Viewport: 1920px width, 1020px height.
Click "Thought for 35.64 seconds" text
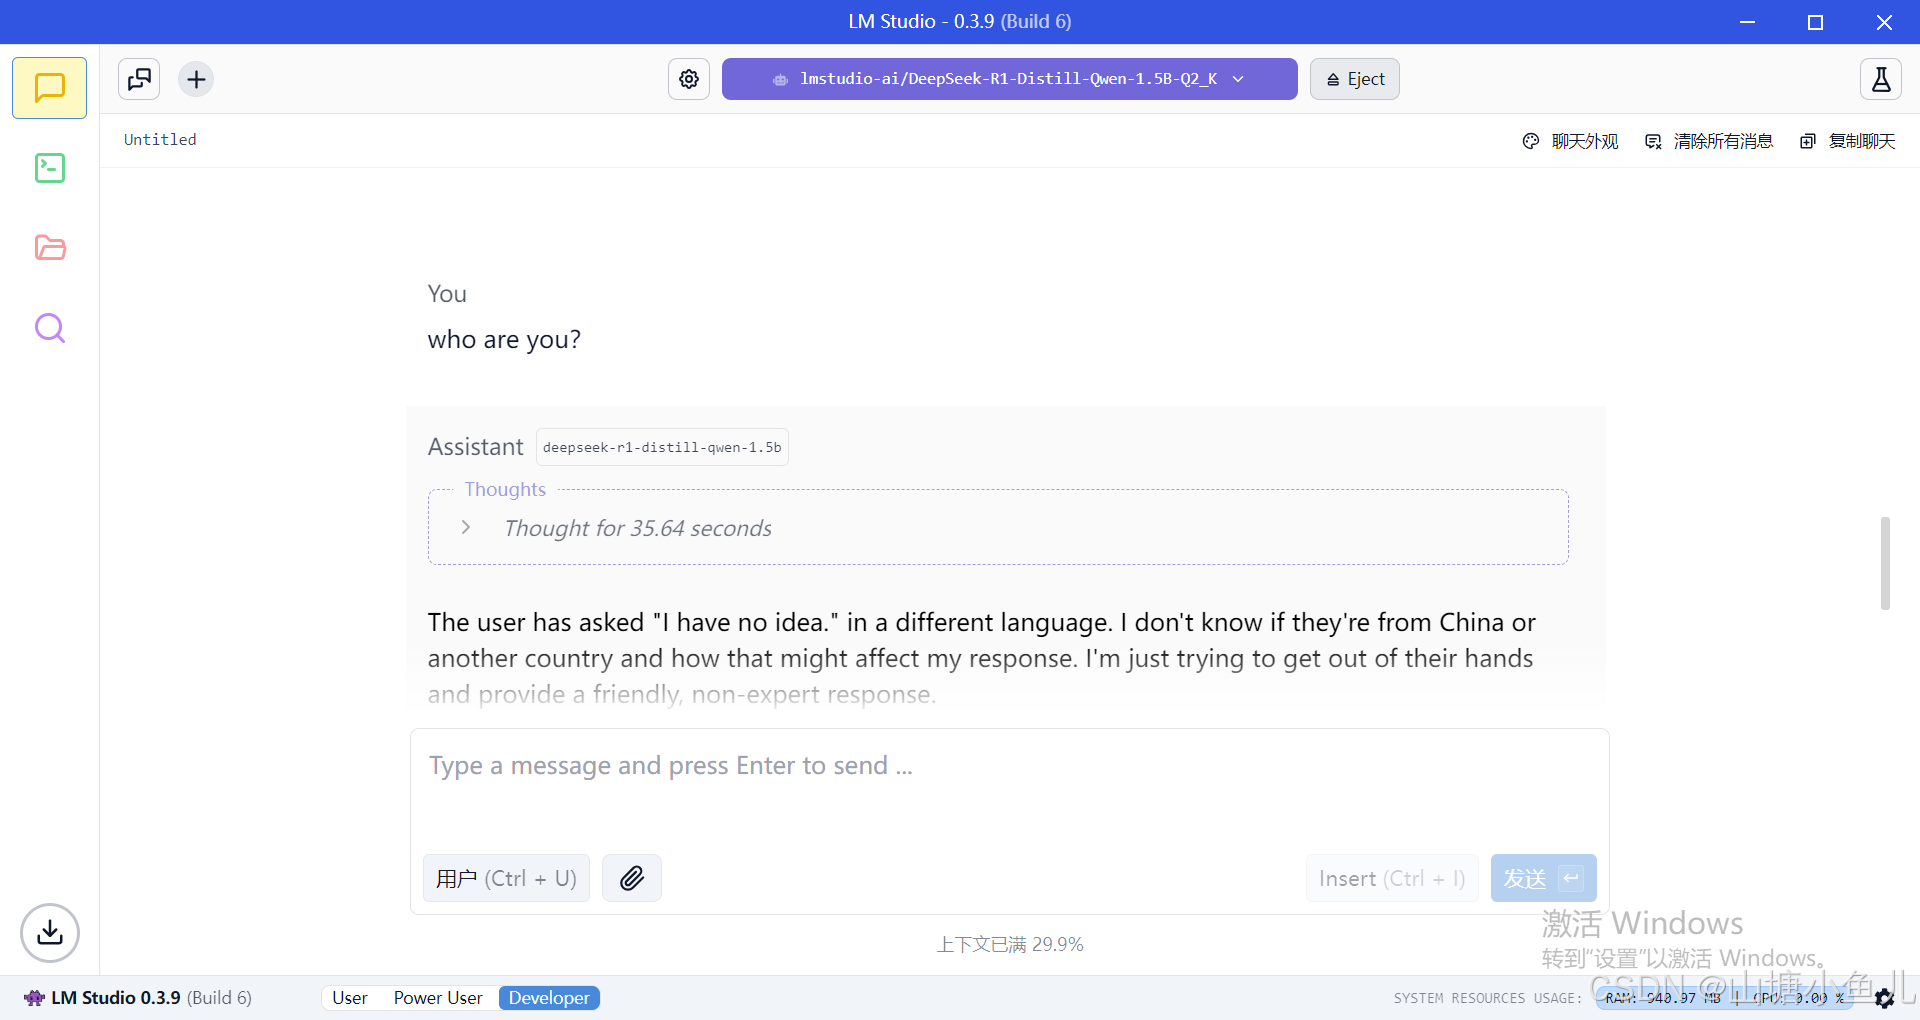638,528
